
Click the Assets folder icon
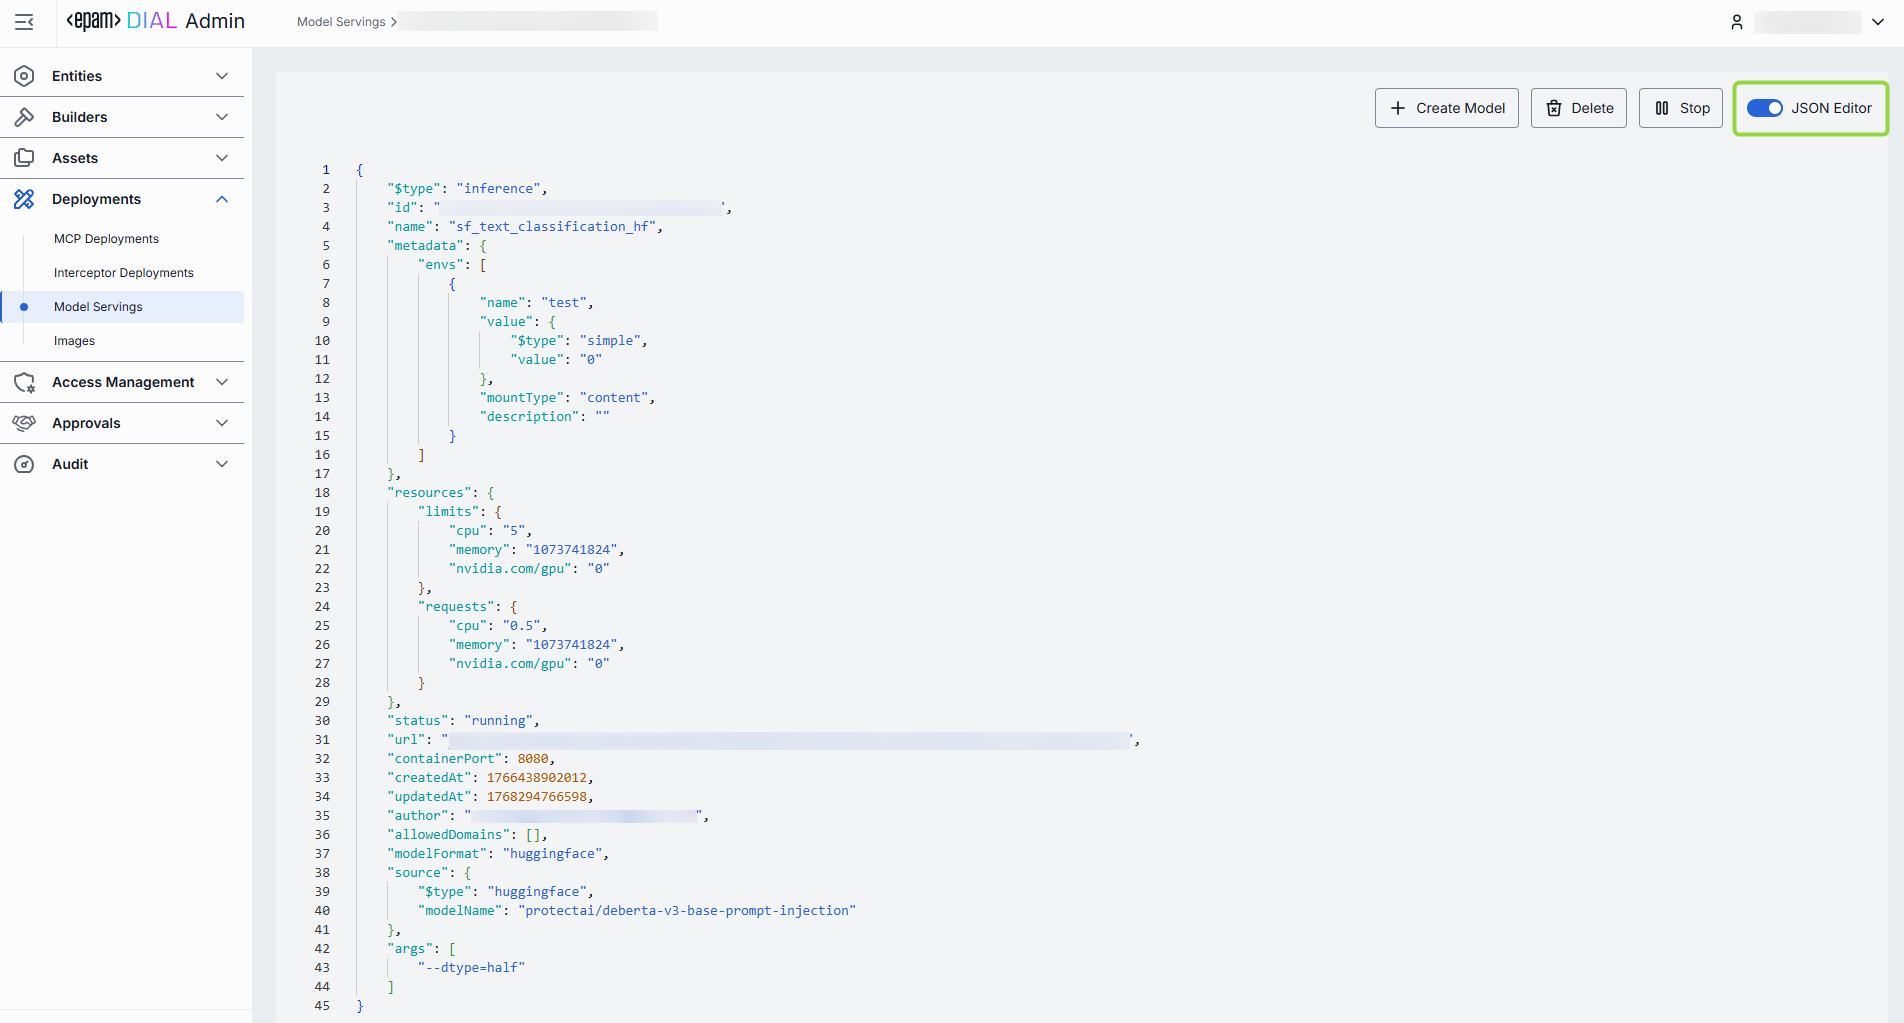(24, 158)
